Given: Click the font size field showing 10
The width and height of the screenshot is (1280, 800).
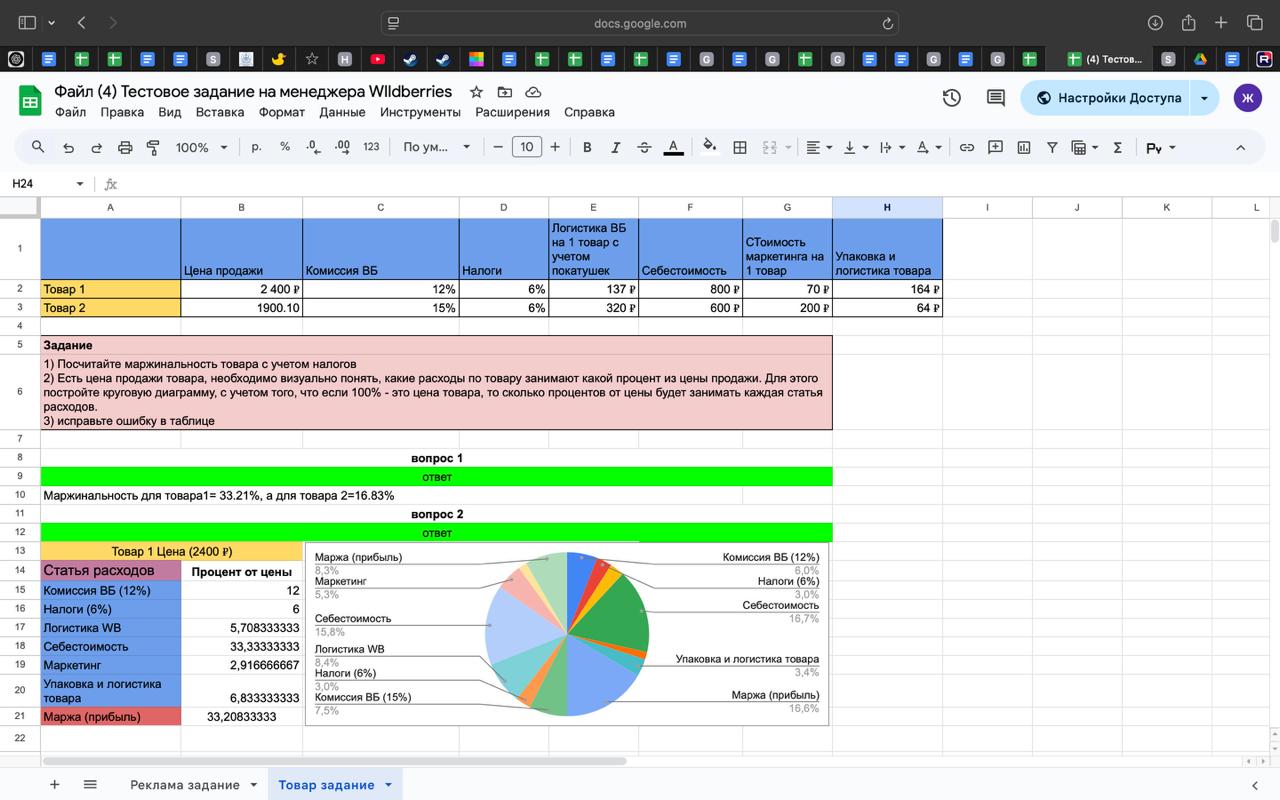Looking at the screenshot, I should pyautogui.click(x=527, y=147).
